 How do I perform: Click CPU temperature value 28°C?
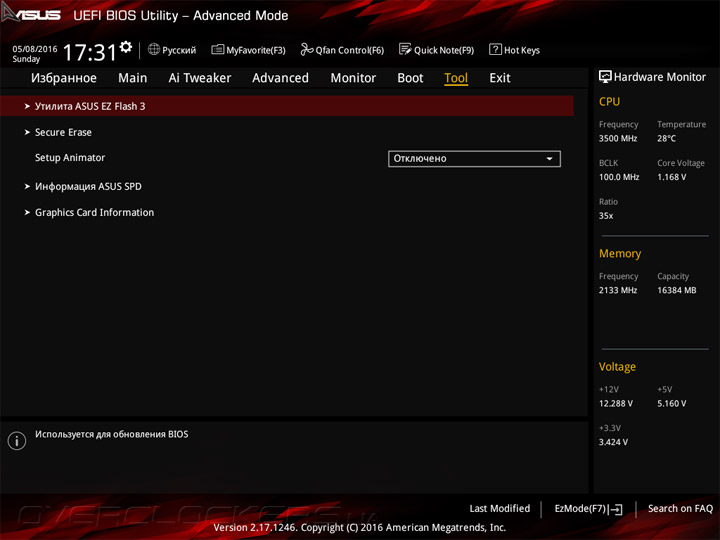pyautogui.click(x=666, y=138)
